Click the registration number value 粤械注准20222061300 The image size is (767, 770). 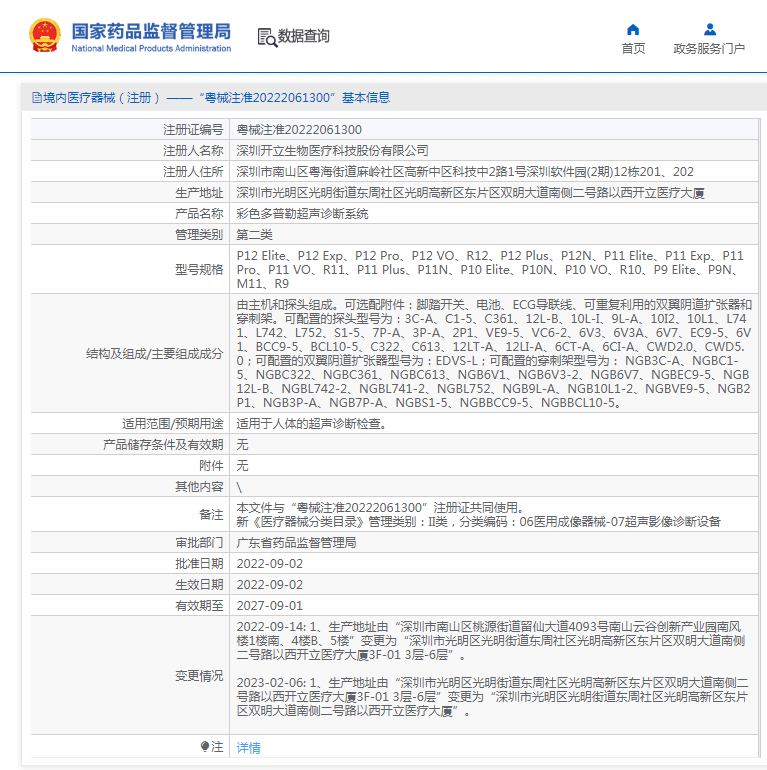299,130
